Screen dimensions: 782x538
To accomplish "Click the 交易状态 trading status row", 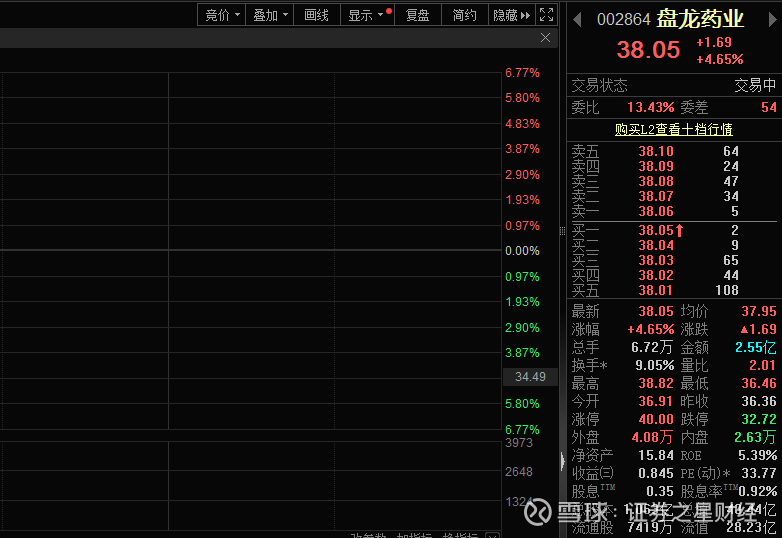I will 674,85.
